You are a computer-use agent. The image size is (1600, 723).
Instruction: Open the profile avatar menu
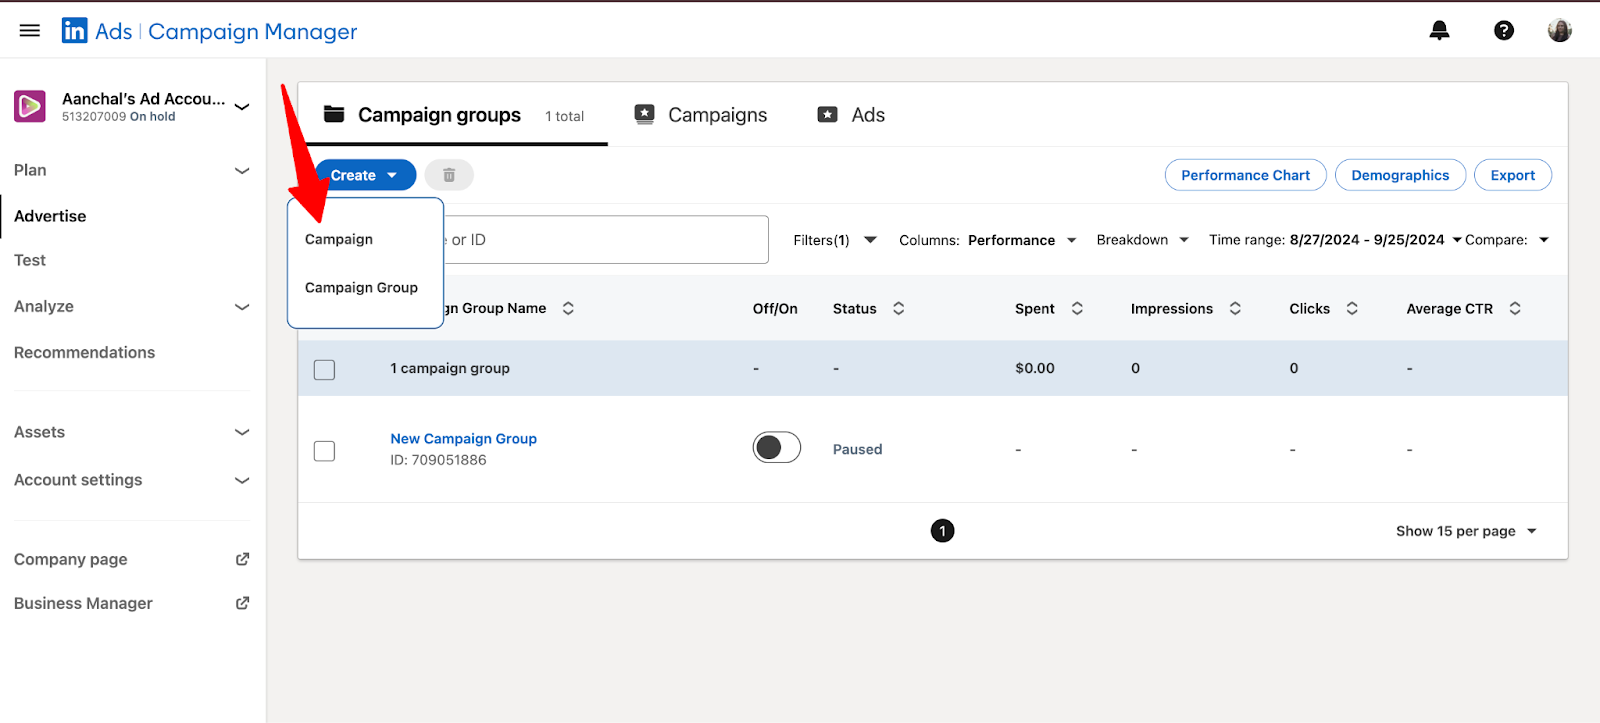(1559, 30)
